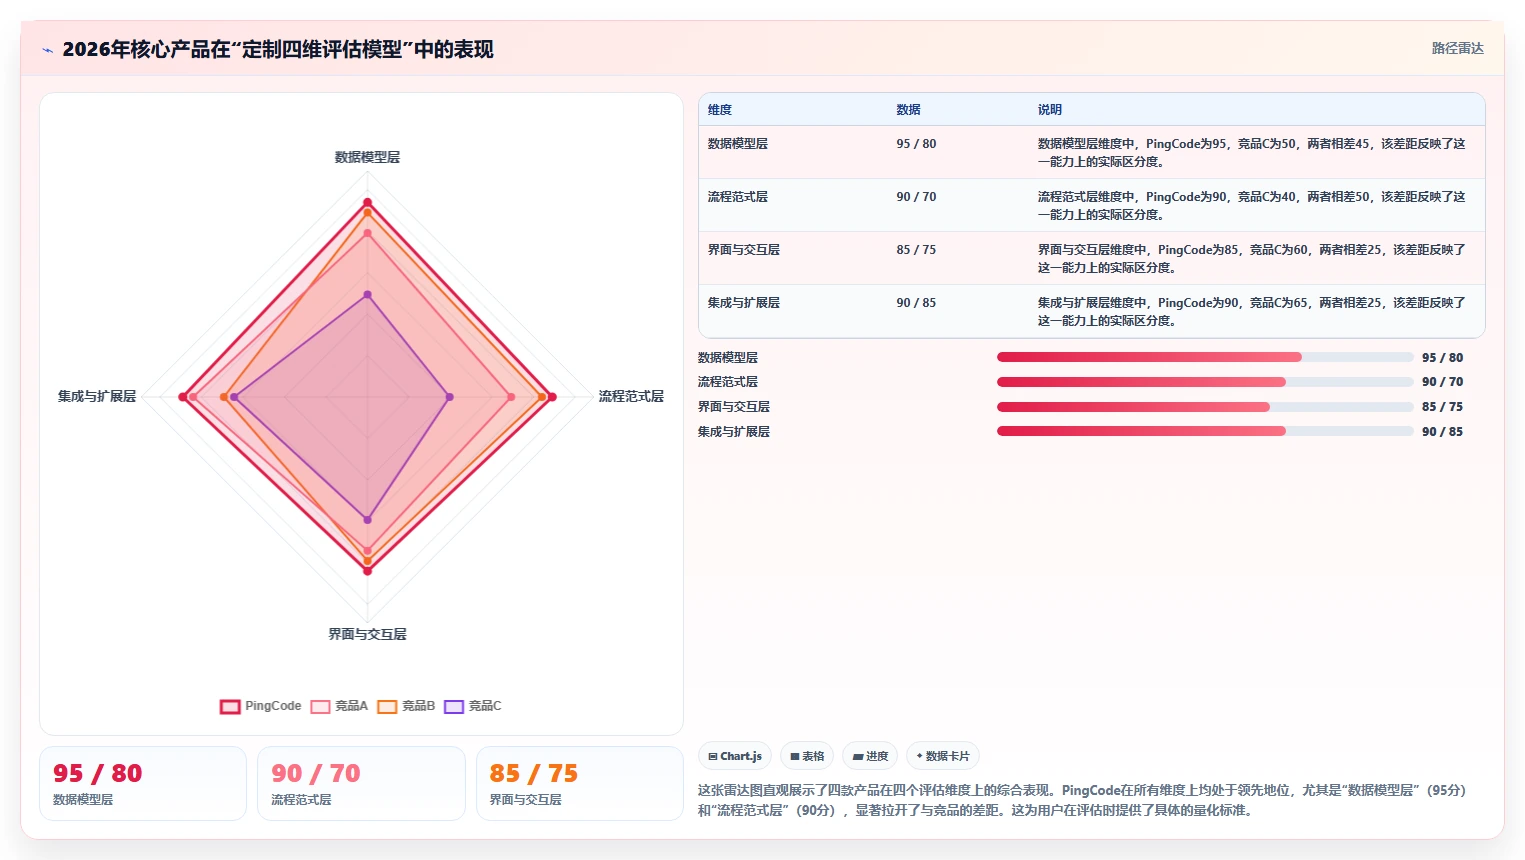Open the 85 / 75 界面与交互层 stat card
The image size is (1525, 860).
(x=580, y=783)
